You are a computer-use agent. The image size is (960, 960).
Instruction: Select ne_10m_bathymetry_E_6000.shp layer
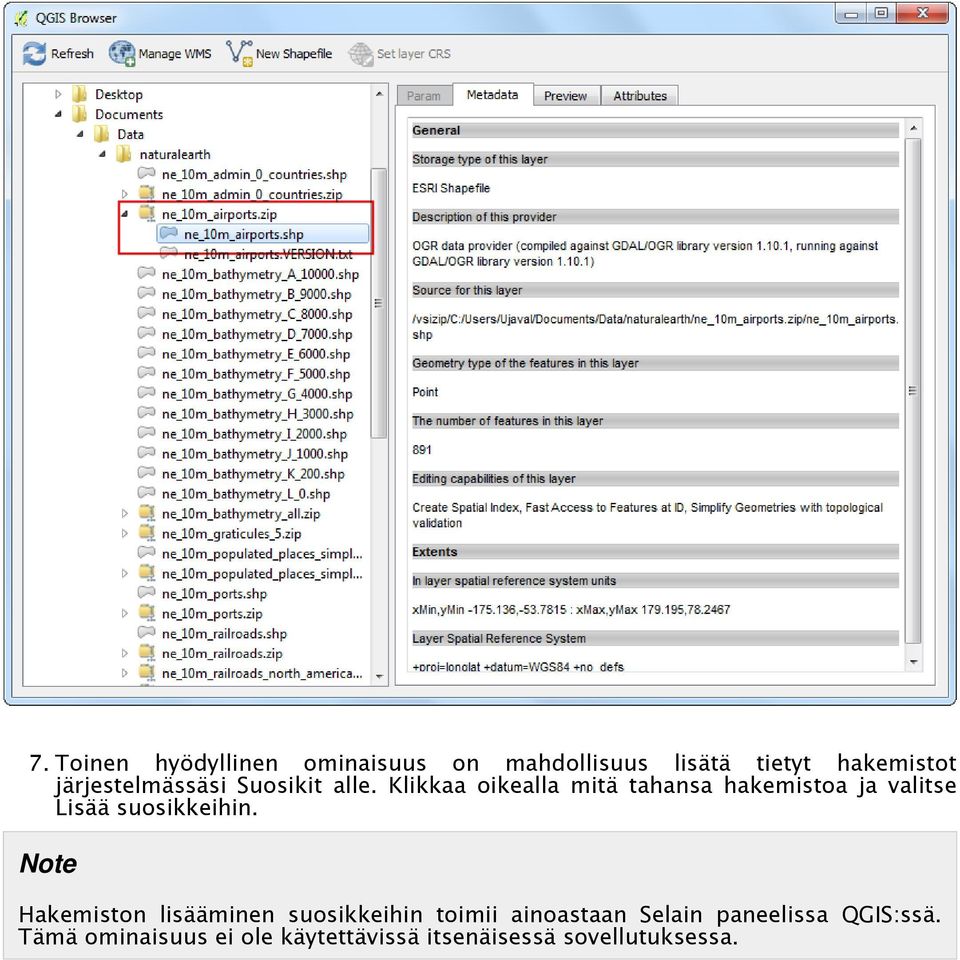256,354
